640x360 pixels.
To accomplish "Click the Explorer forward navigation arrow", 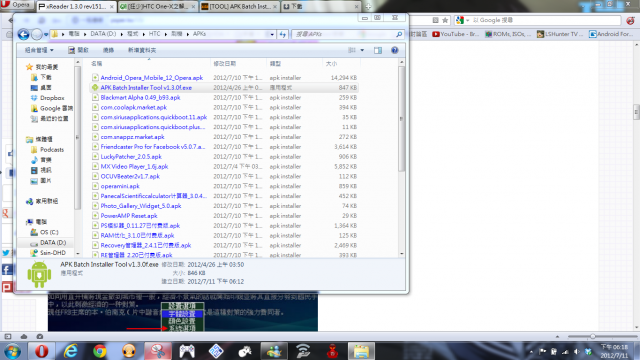I will click(37, 34).
